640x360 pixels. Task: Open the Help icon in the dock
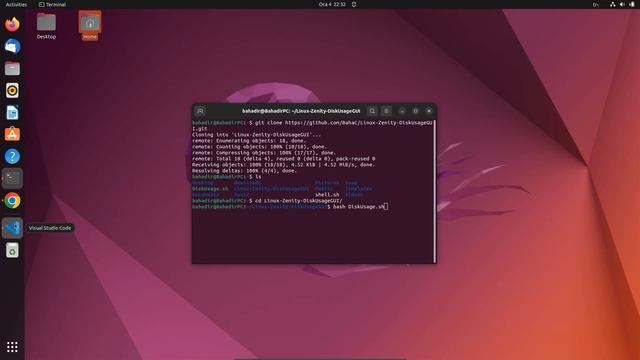coord(12,156)
